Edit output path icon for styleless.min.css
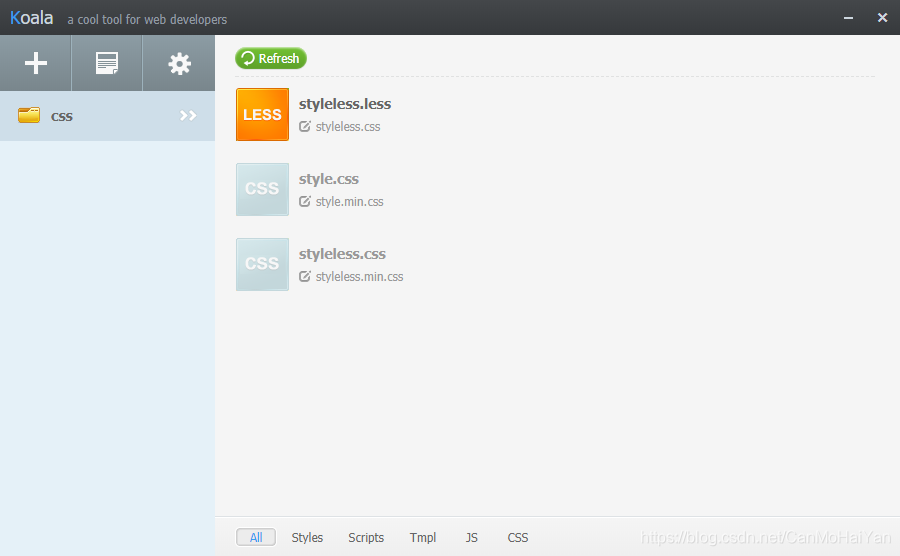The height and width of the screenshot is (556, 900). 305,277
